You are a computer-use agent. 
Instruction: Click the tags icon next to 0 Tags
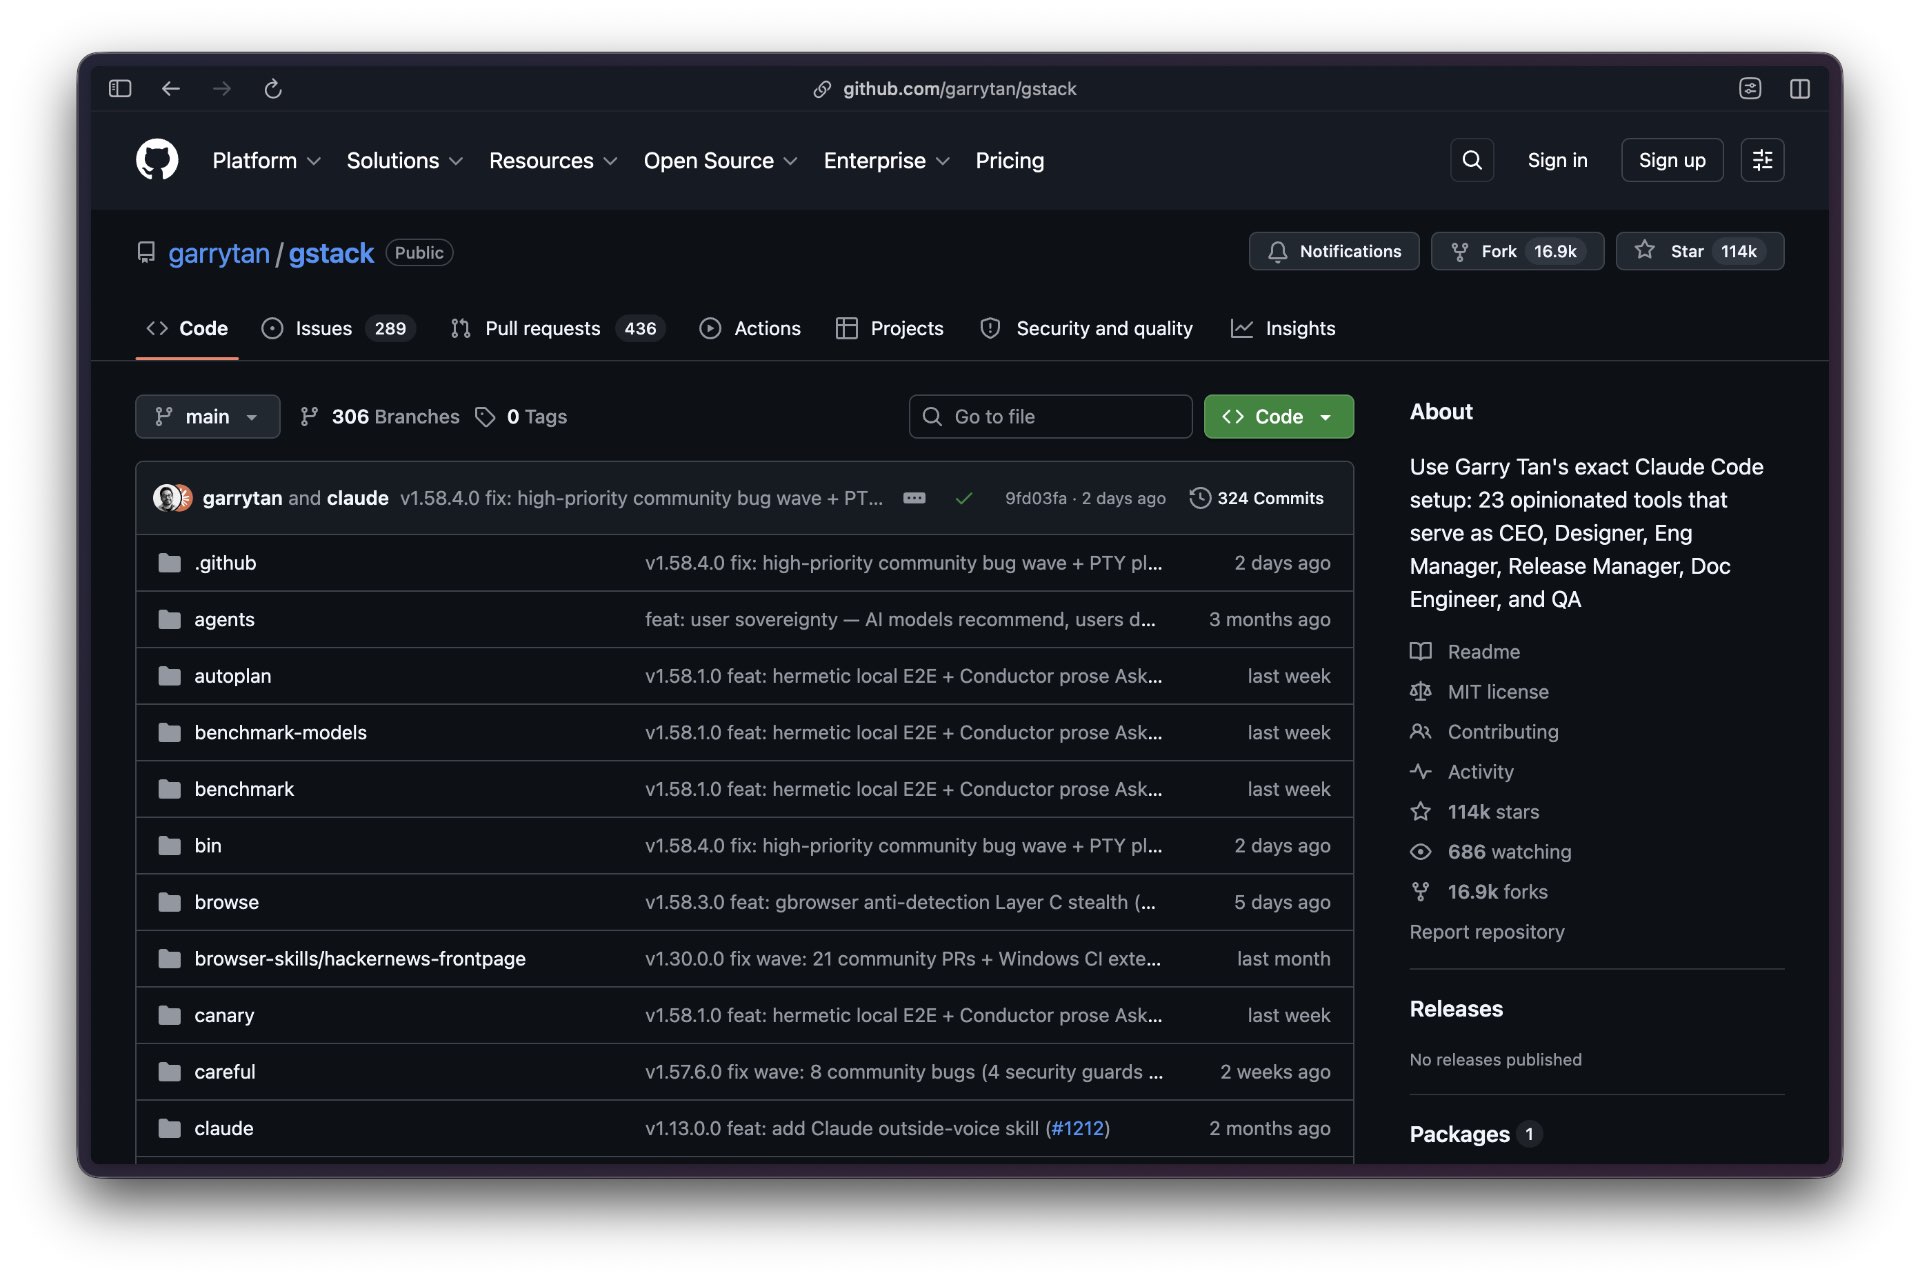[485, 417]
